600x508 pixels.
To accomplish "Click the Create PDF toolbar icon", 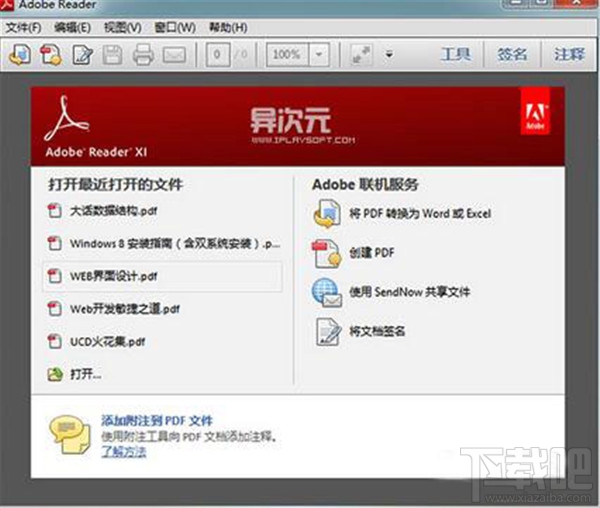I will tap(51, 55).
